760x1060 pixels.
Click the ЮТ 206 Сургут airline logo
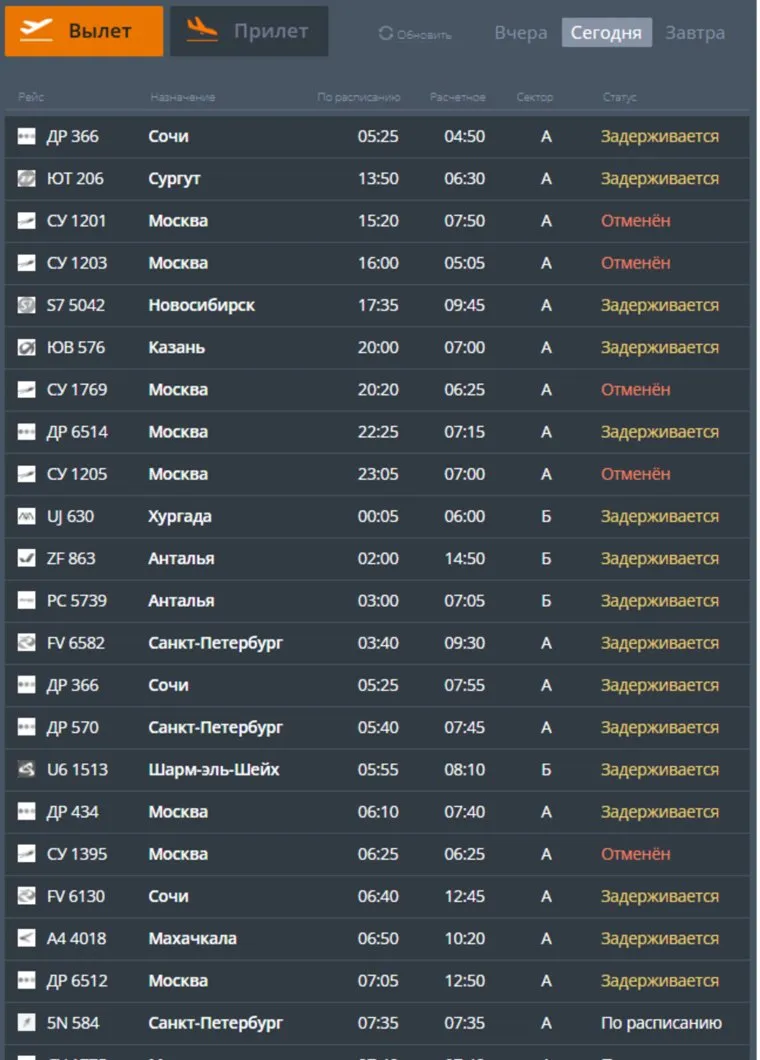click(27, 179)
